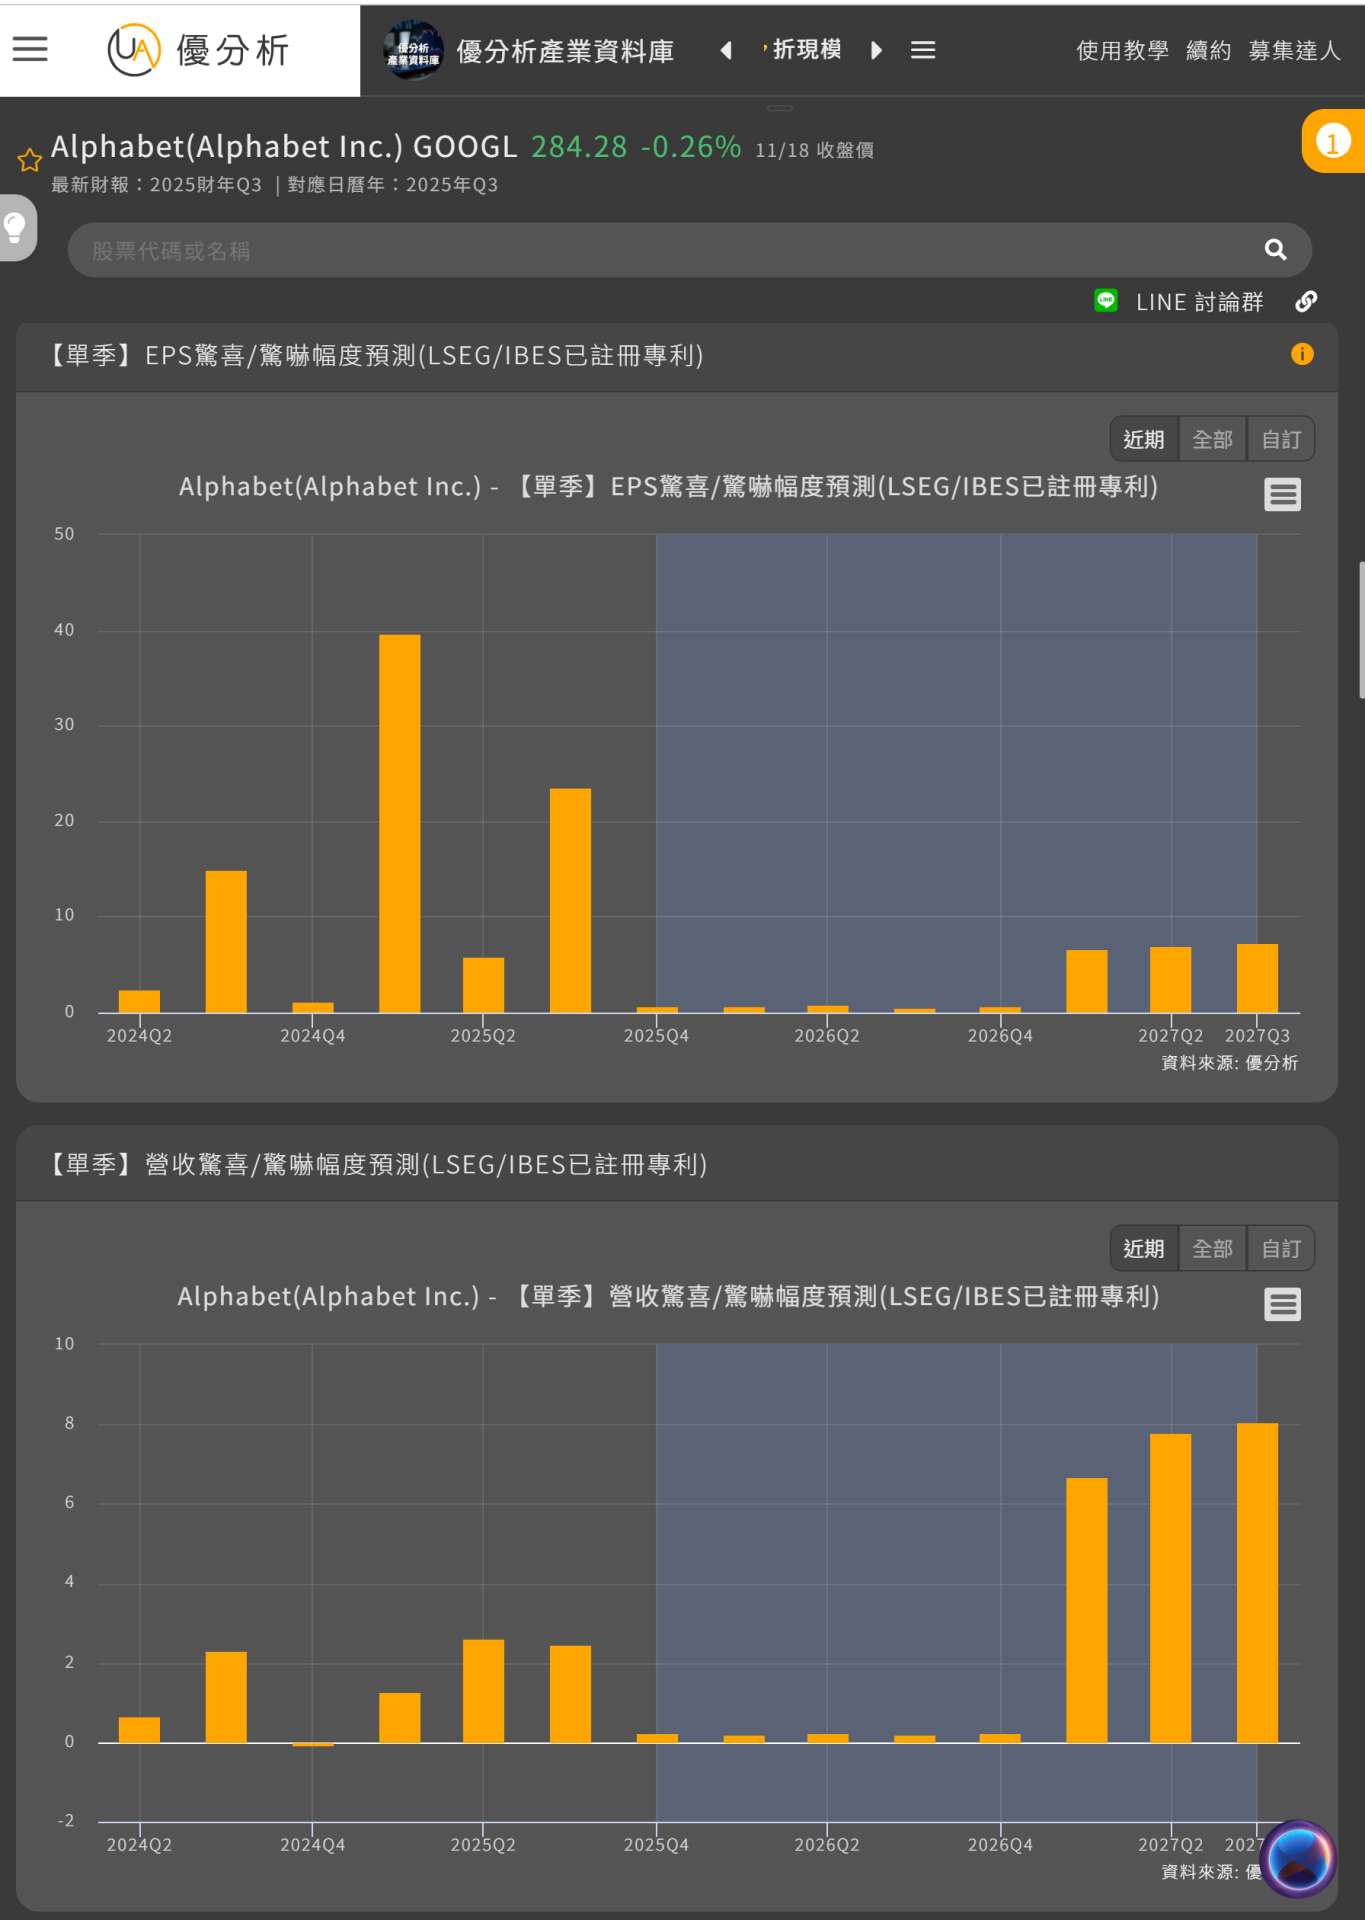Click the page scrollbar on right edge
The image size is (1365, 1920).
pos(1361,629)
